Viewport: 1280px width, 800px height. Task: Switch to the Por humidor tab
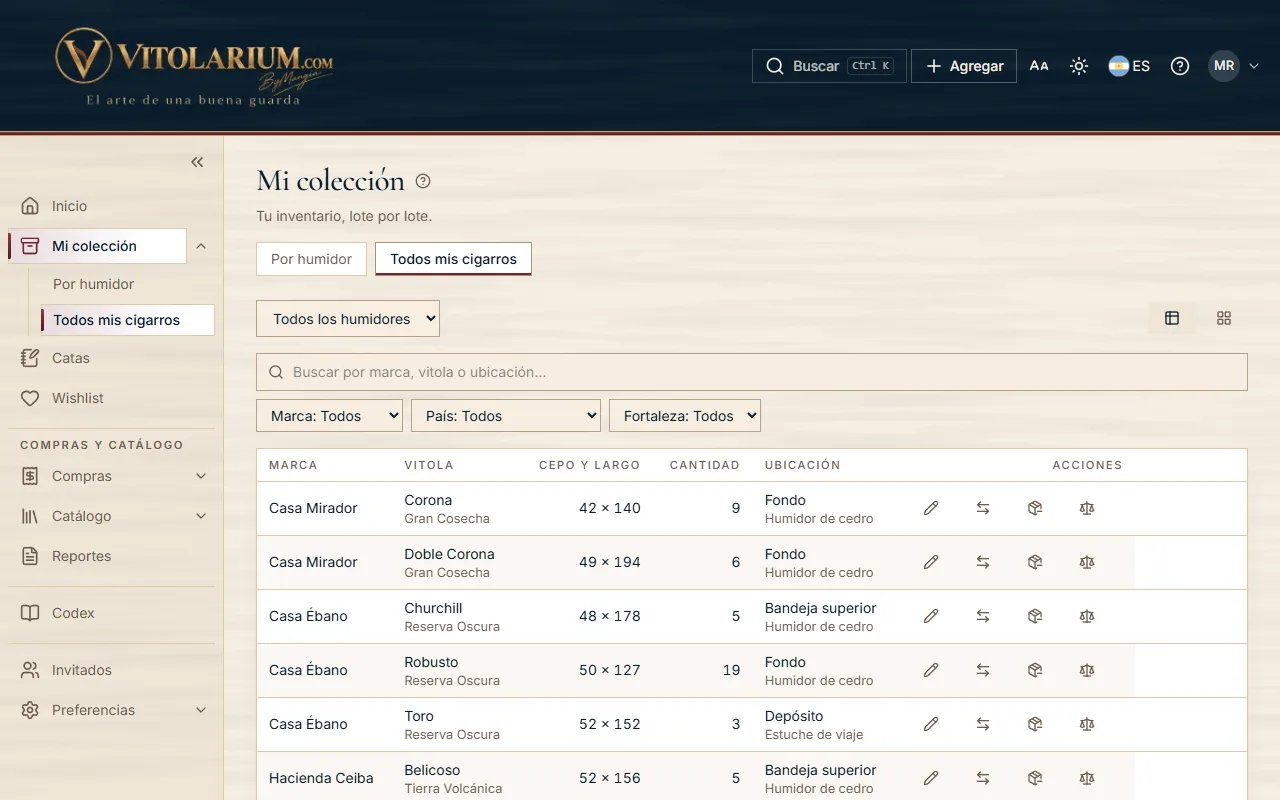click(x=311, y=259)
